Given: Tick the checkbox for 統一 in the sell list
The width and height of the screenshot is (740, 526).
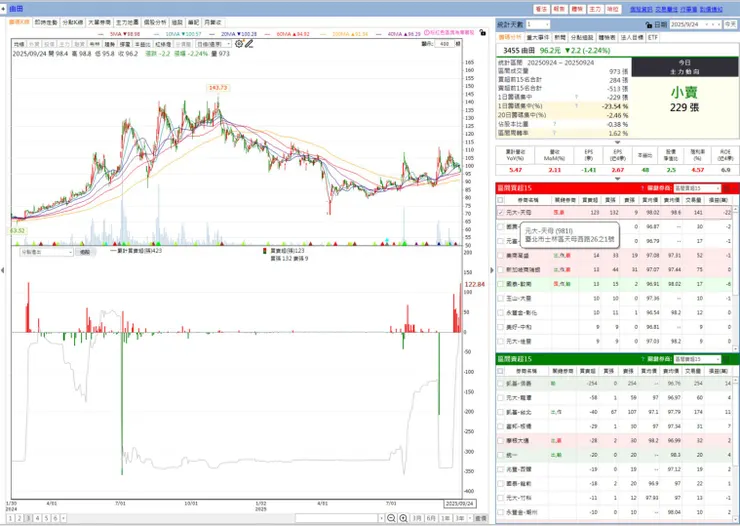Looking at the screenshot, I should [501, 455].
